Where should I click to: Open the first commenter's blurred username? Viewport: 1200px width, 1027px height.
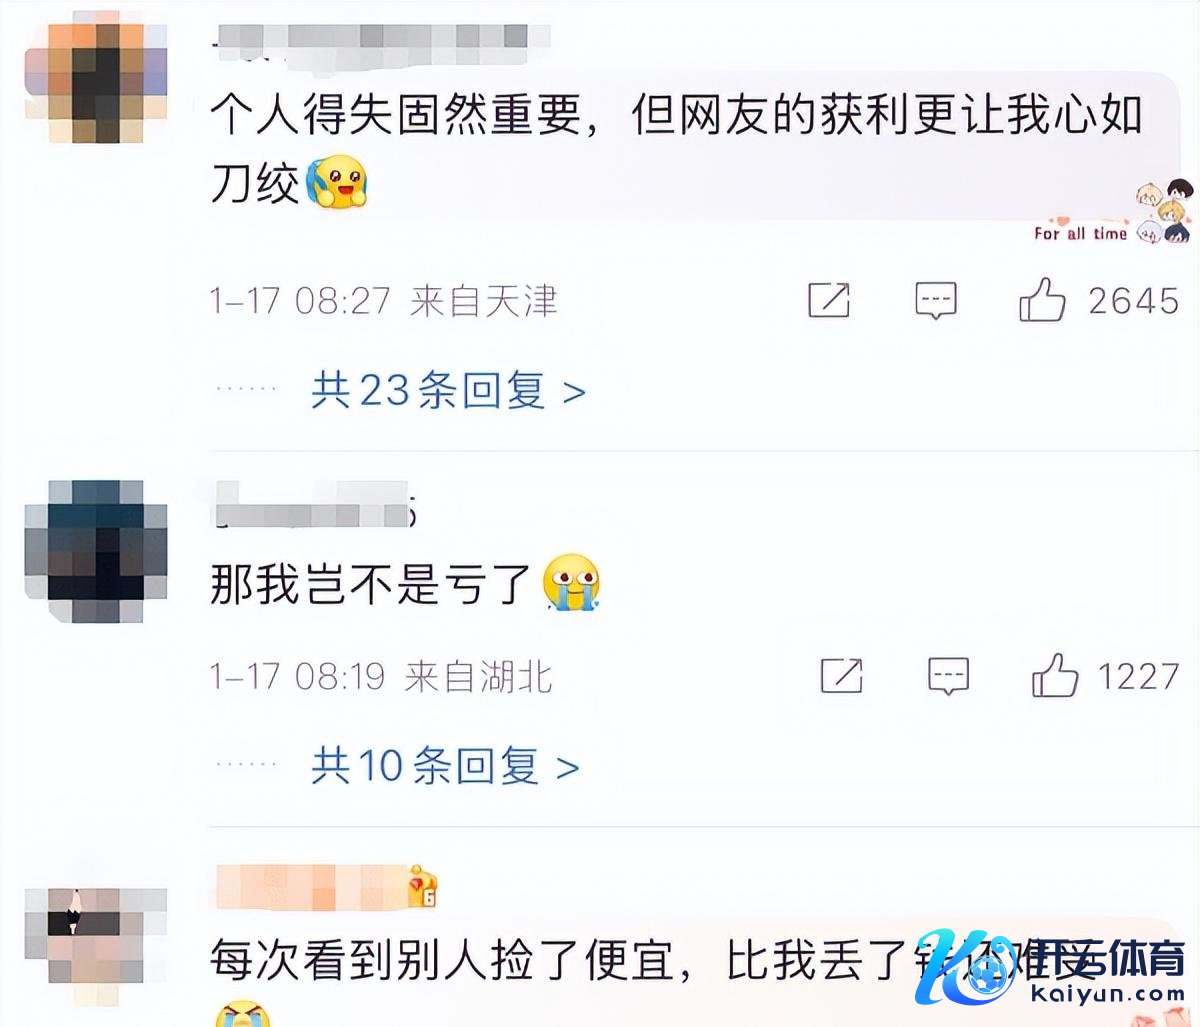[382, 38]
